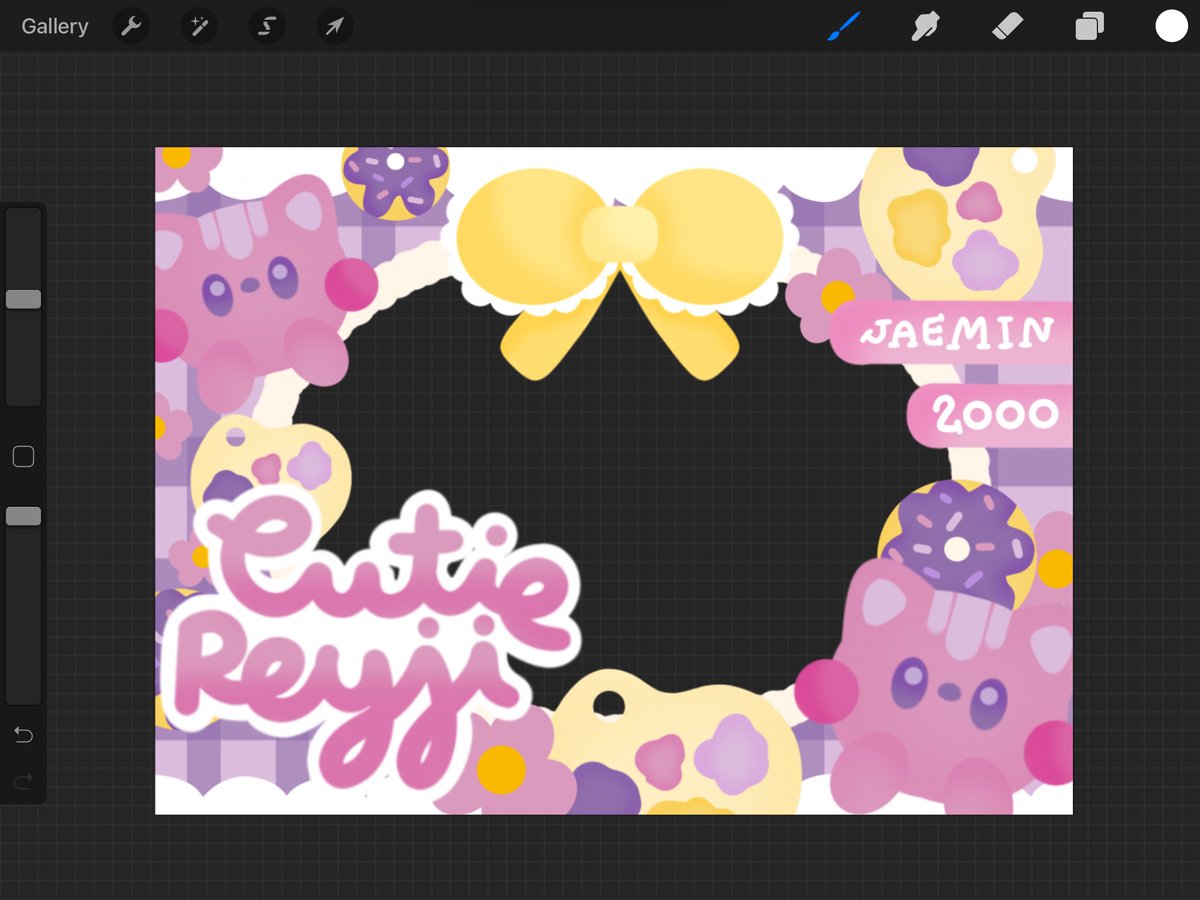Select the Brush tool

coord(844,26)
